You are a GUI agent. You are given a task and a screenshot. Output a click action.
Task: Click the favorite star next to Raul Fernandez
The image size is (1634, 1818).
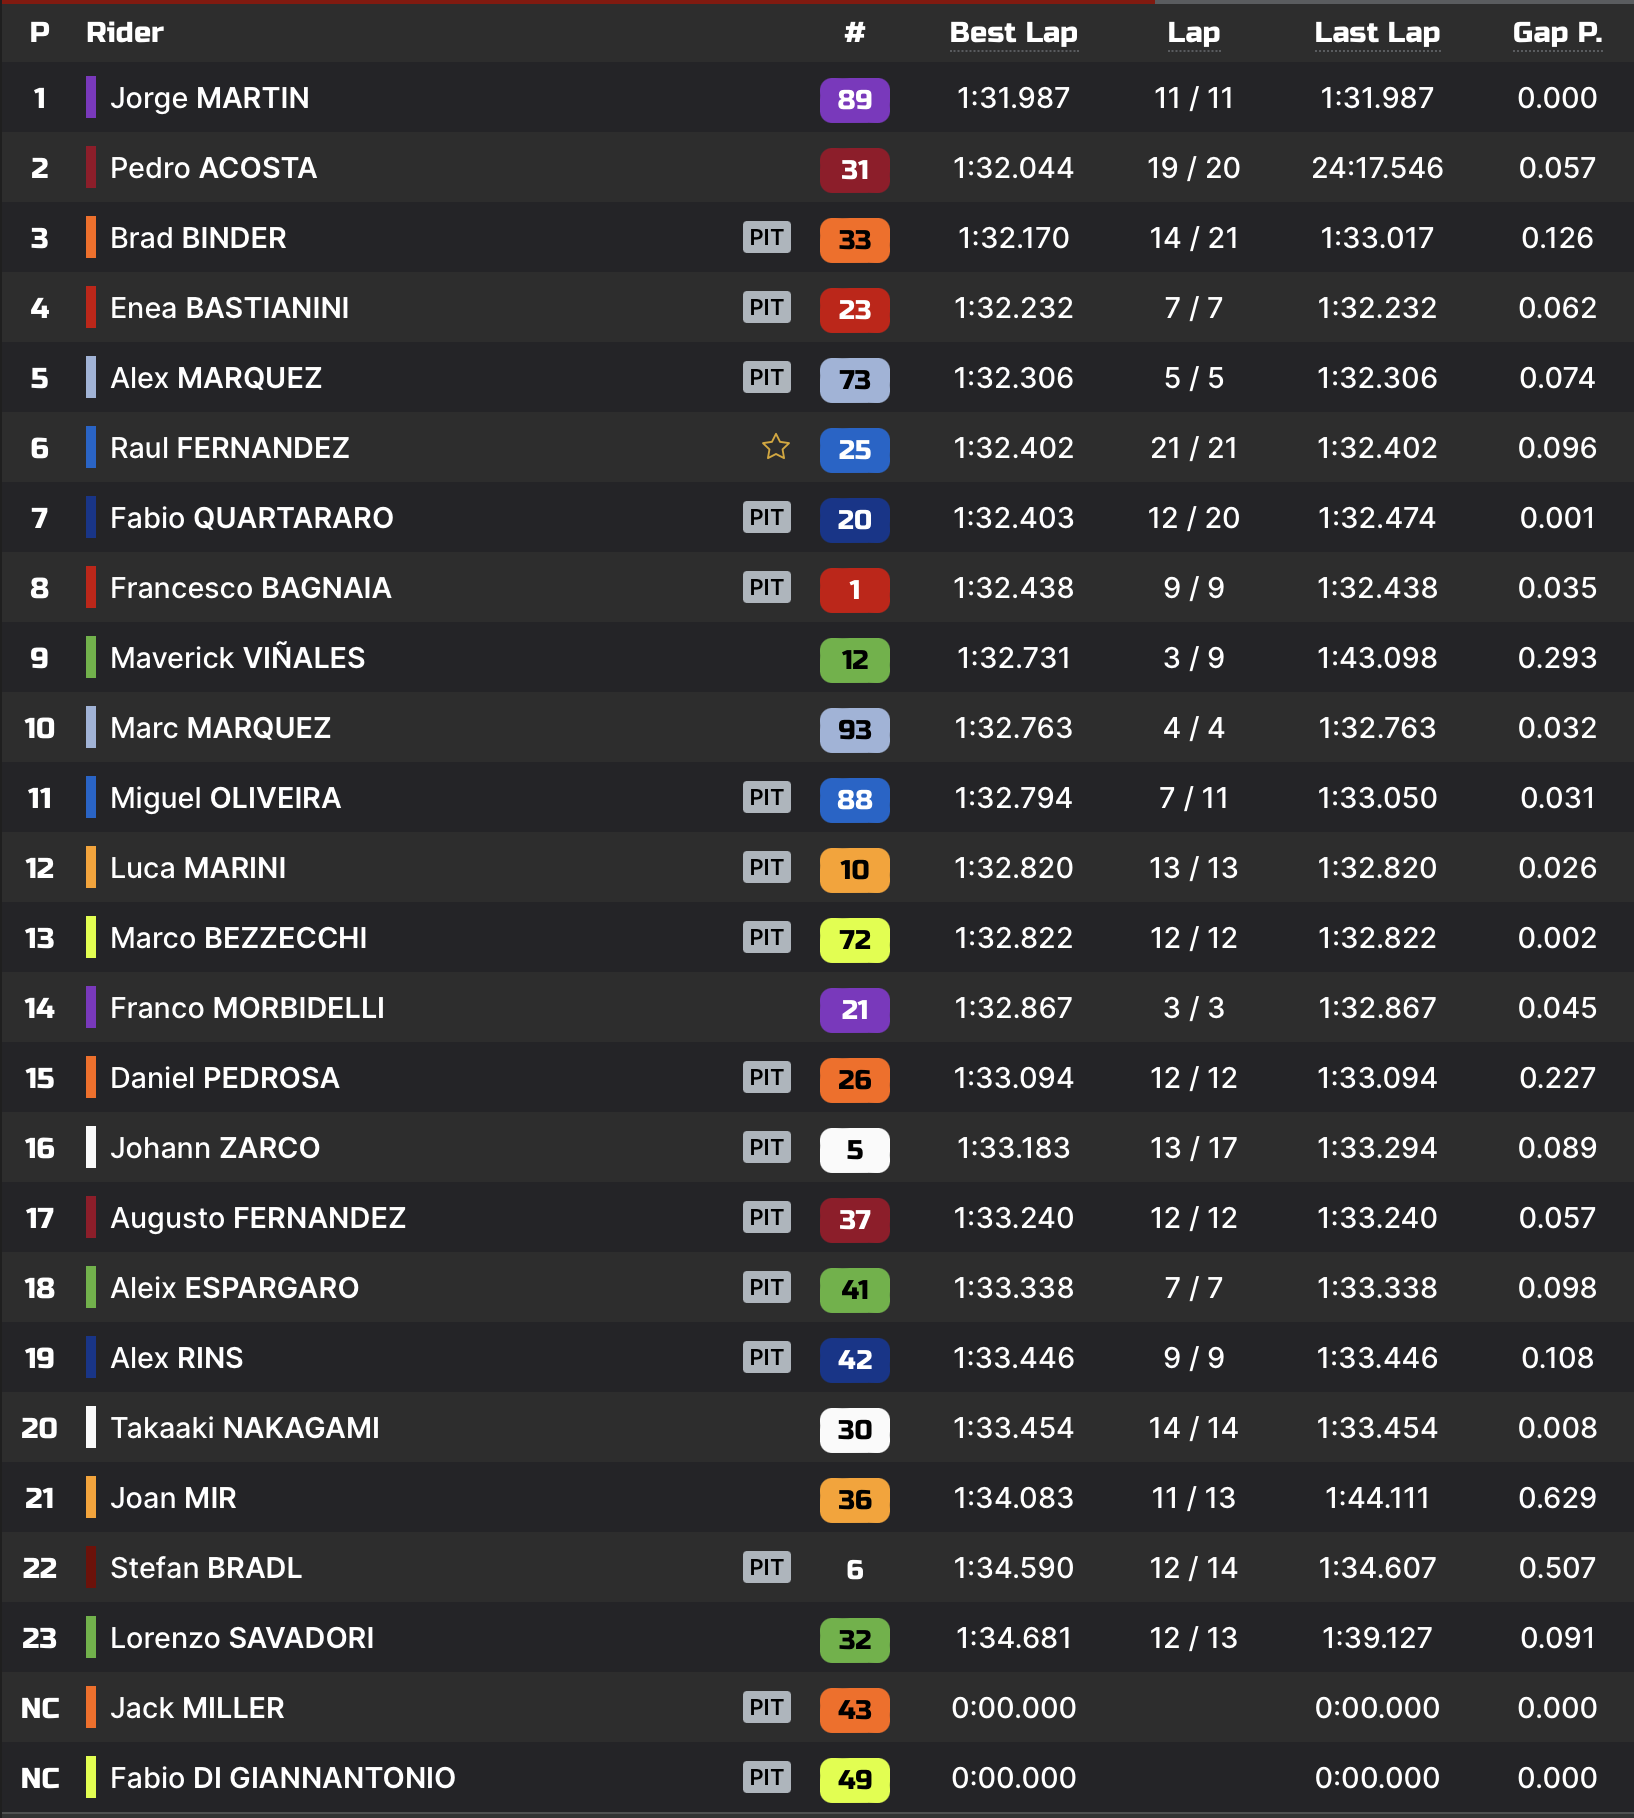[775, 447]
